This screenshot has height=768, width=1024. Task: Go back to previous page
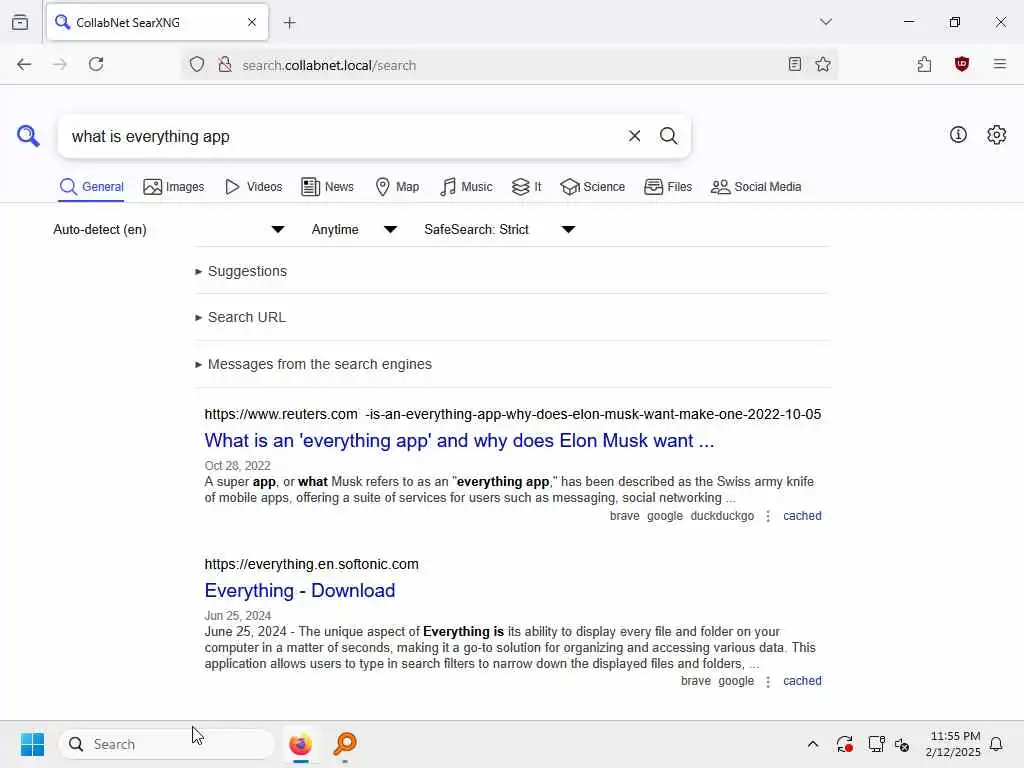tap(24, 64)
